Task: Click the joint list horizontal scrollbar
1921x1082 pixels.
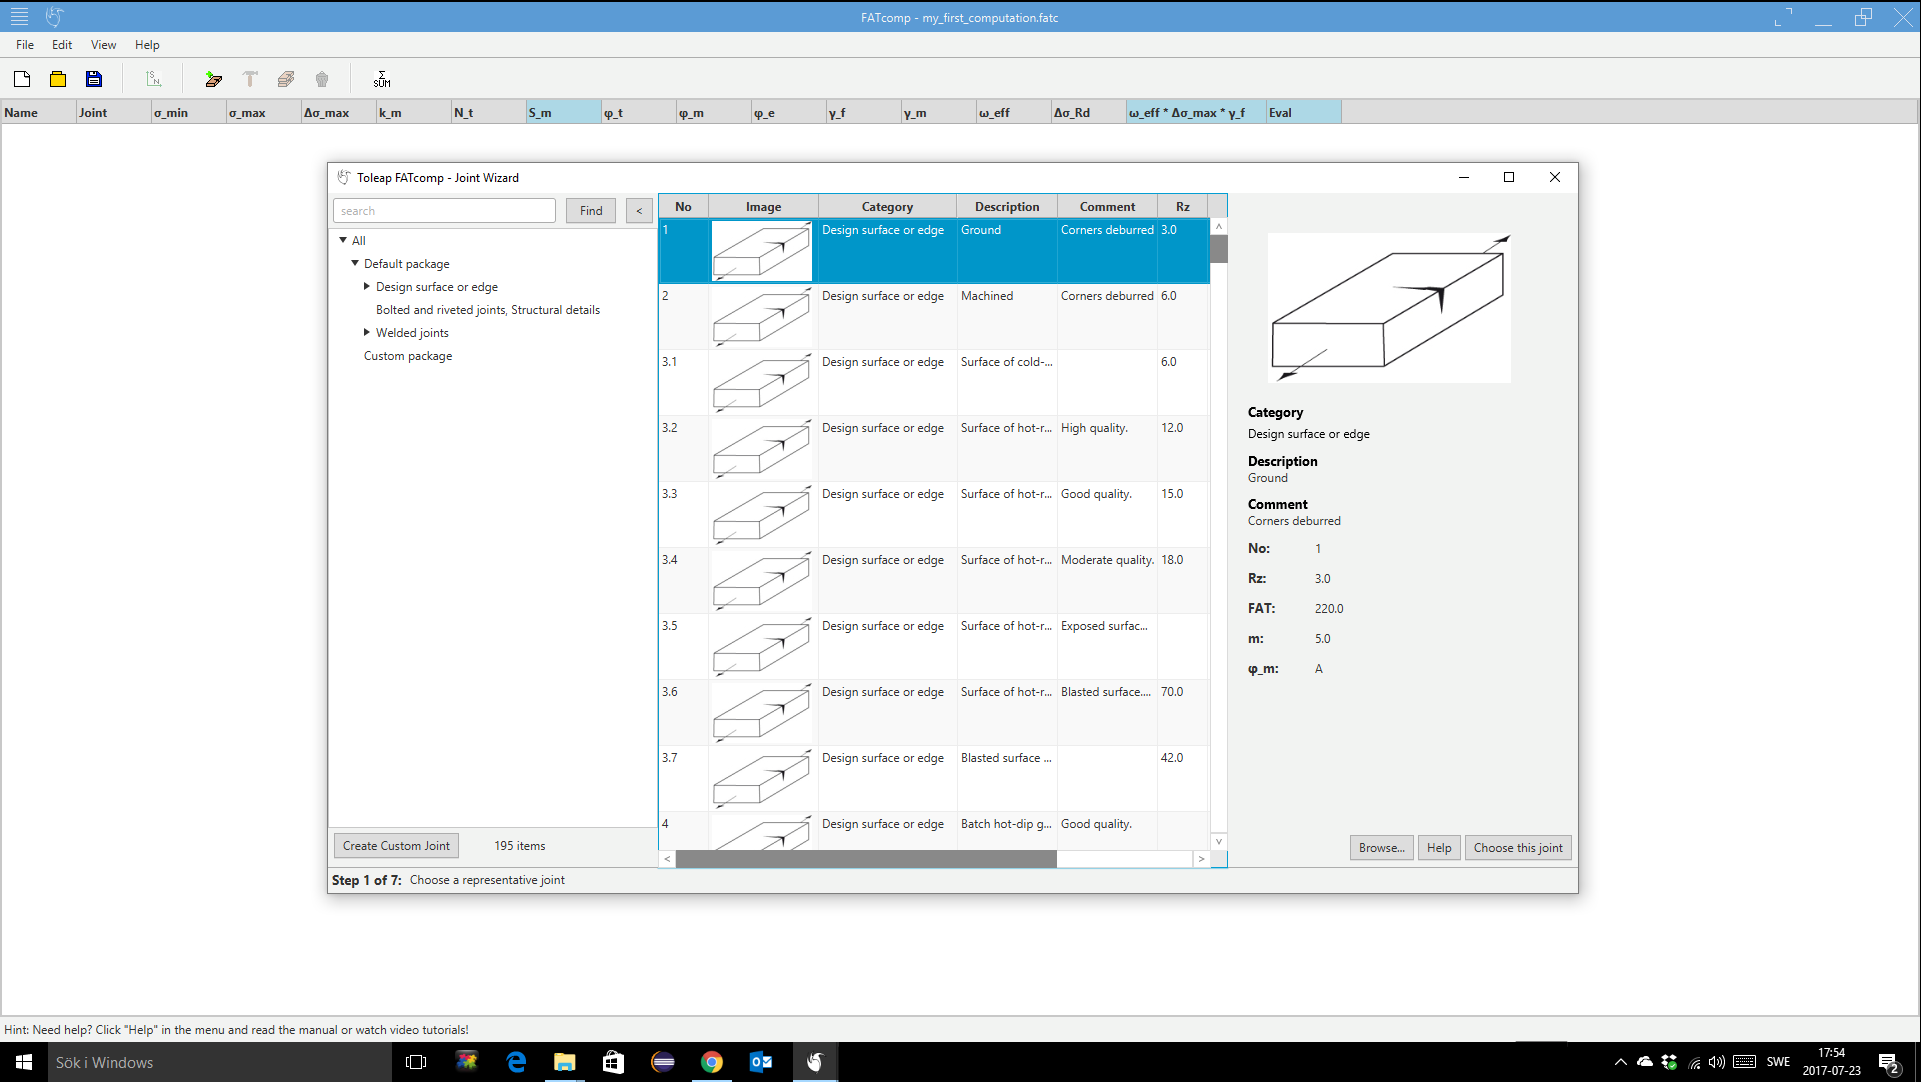Action: [x=866, y=859]
